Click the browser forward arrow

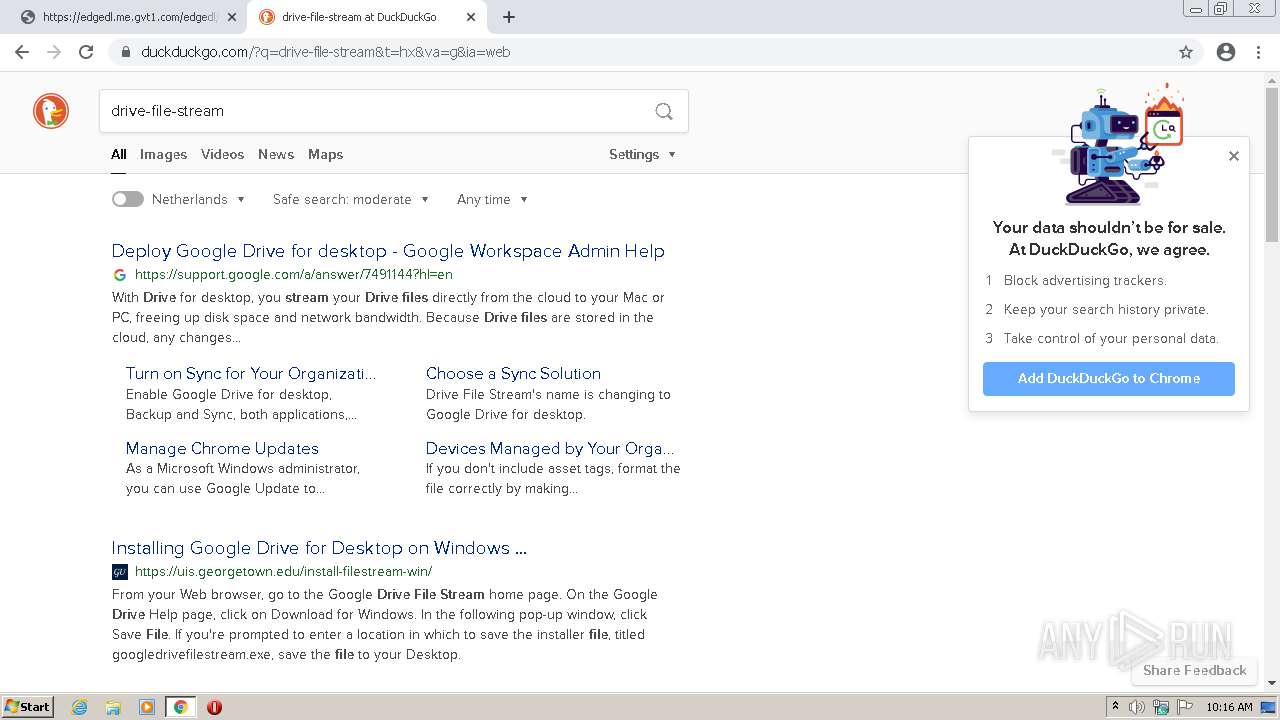(x=54, y=52)
